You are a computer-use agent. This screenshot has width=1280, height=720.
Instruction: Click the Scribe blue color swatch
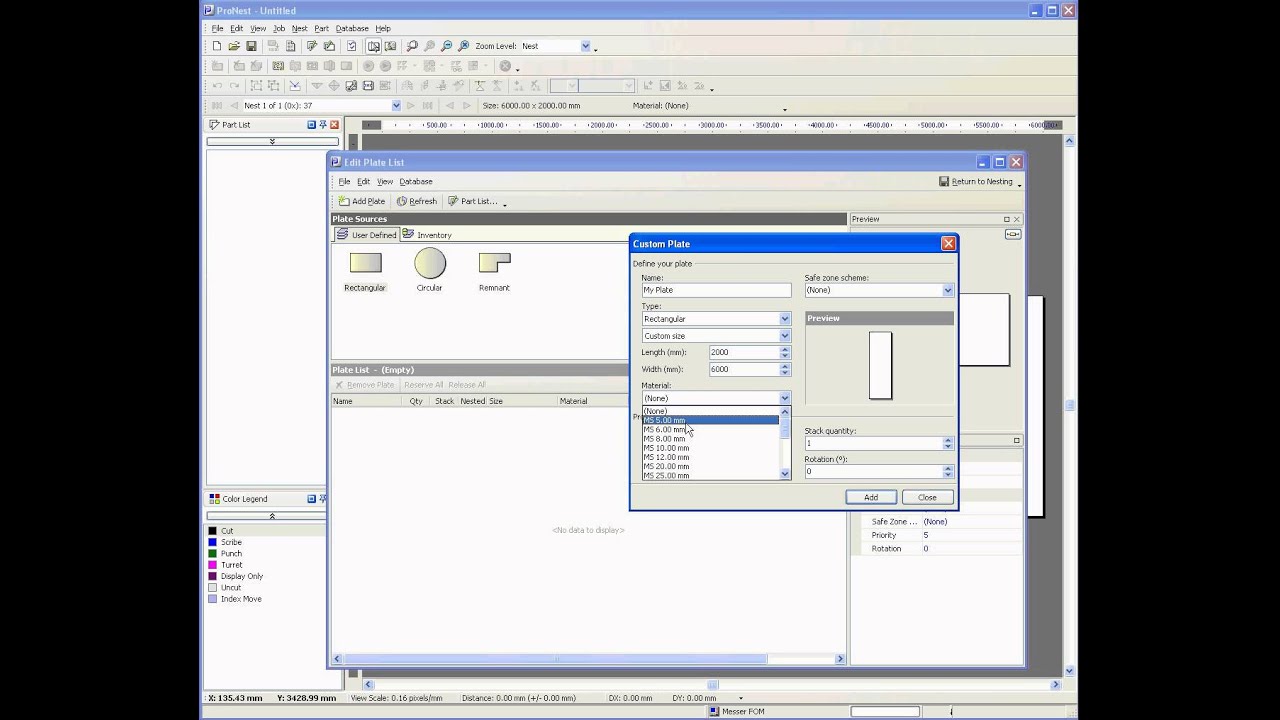pyautogui.click(x=213, y=542)
